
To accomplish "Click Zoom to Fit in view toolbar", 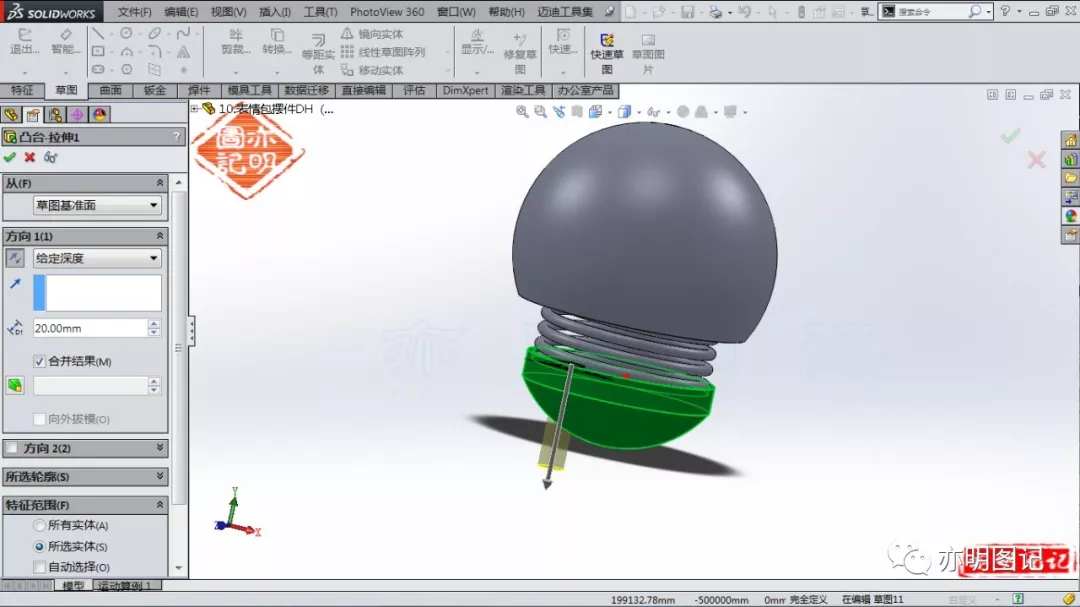I will click(522, 112).
